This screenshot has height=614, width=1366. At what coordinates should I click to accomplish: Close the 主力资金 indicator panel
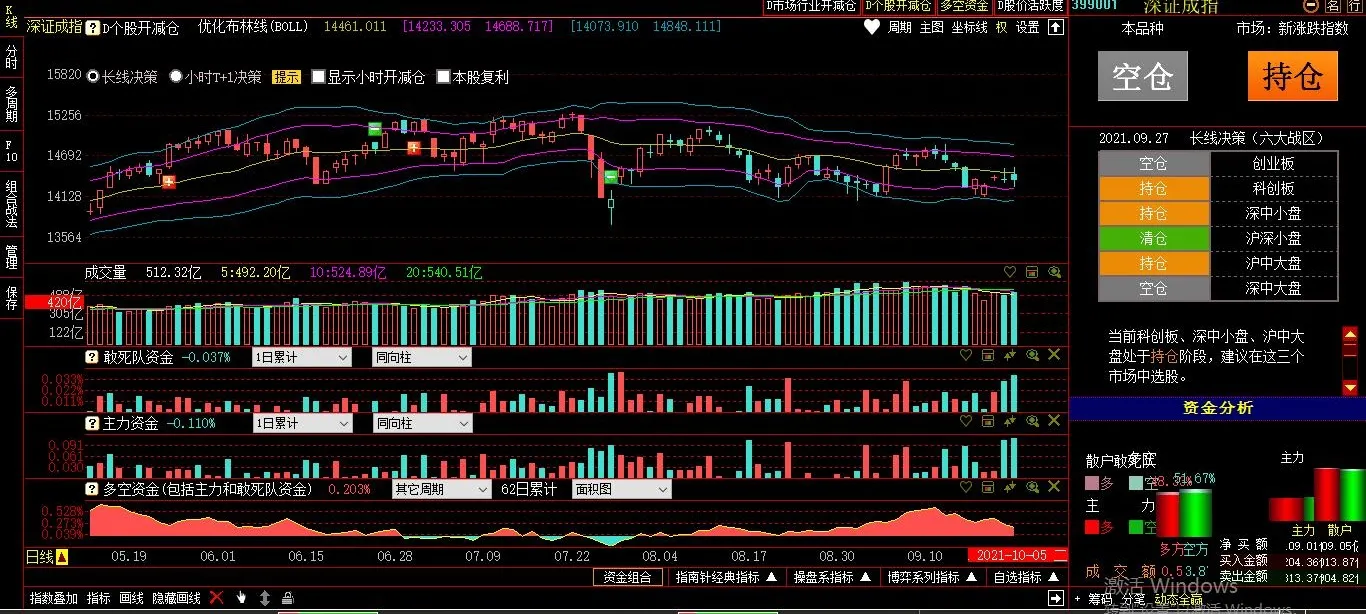(x=1054, y=421)
